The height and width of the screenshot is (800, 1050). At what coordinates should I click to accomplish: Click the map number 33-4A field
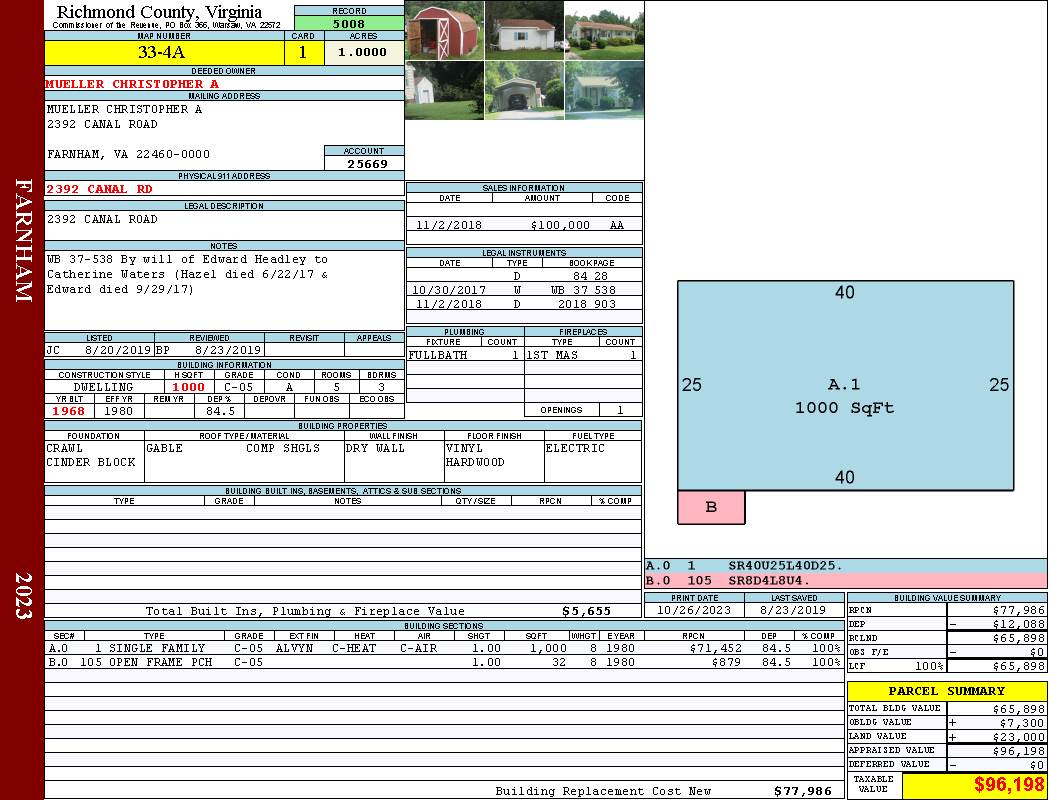pos(164,52)
